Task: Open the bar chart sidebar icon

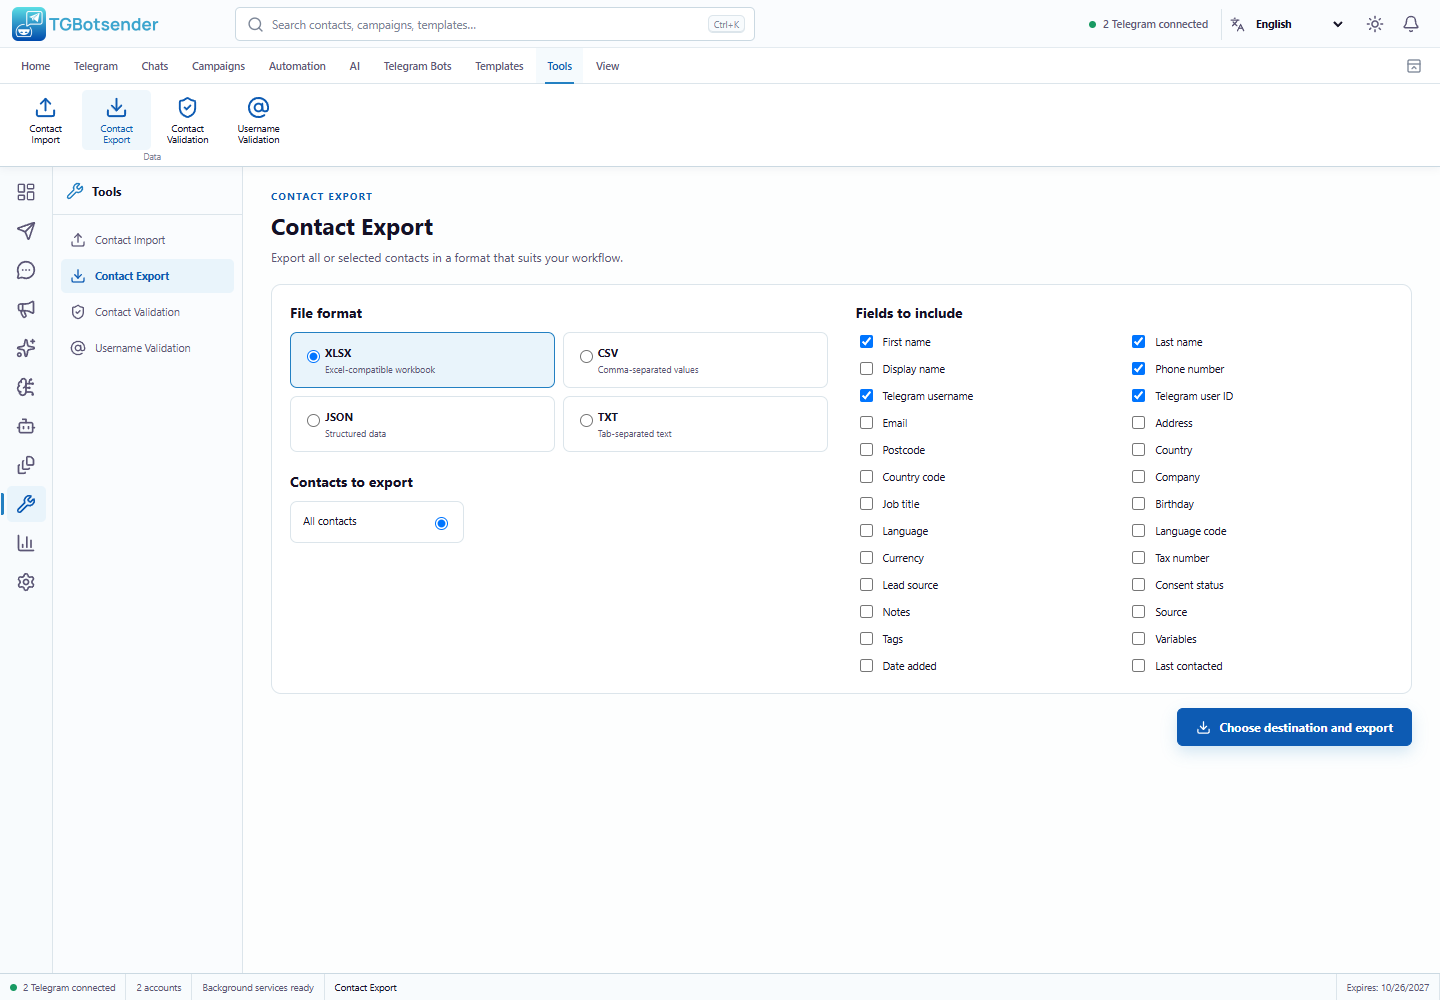Action: [x=26, y=543]
